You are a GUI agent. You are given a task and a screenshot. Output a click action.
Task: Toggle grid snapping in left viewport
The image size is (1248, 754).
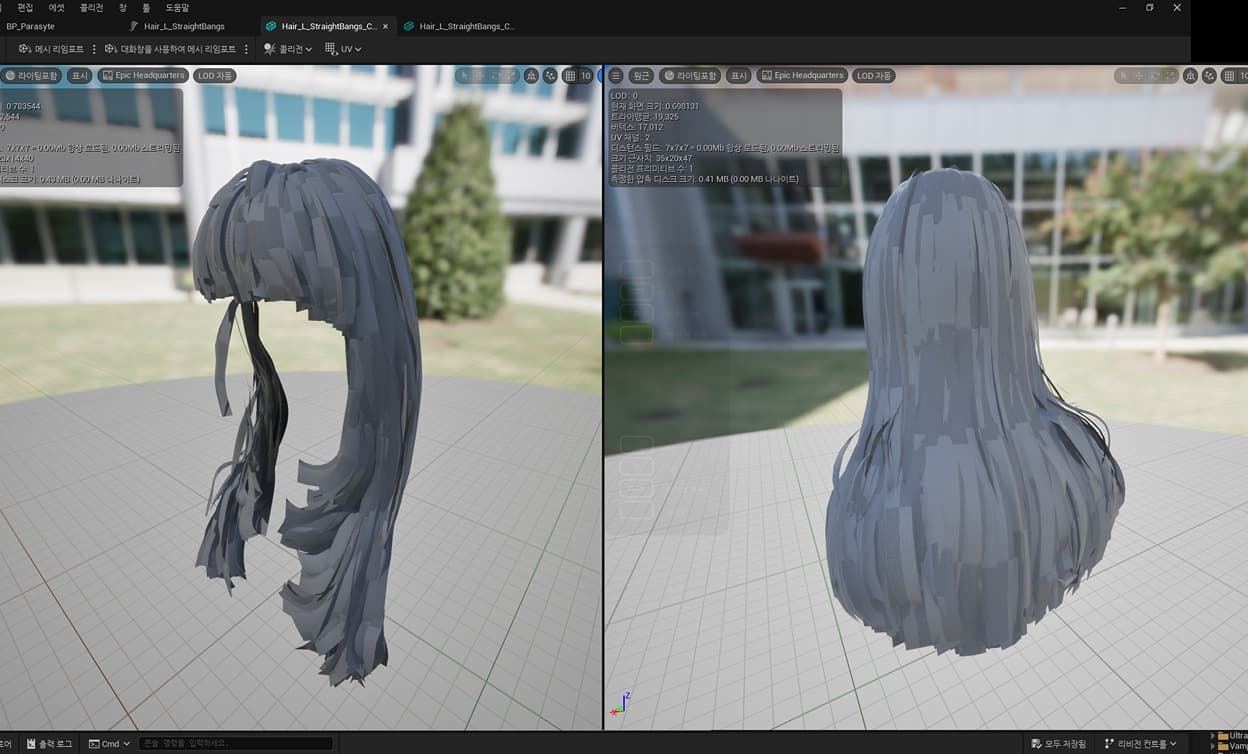[x=570, y=76]
